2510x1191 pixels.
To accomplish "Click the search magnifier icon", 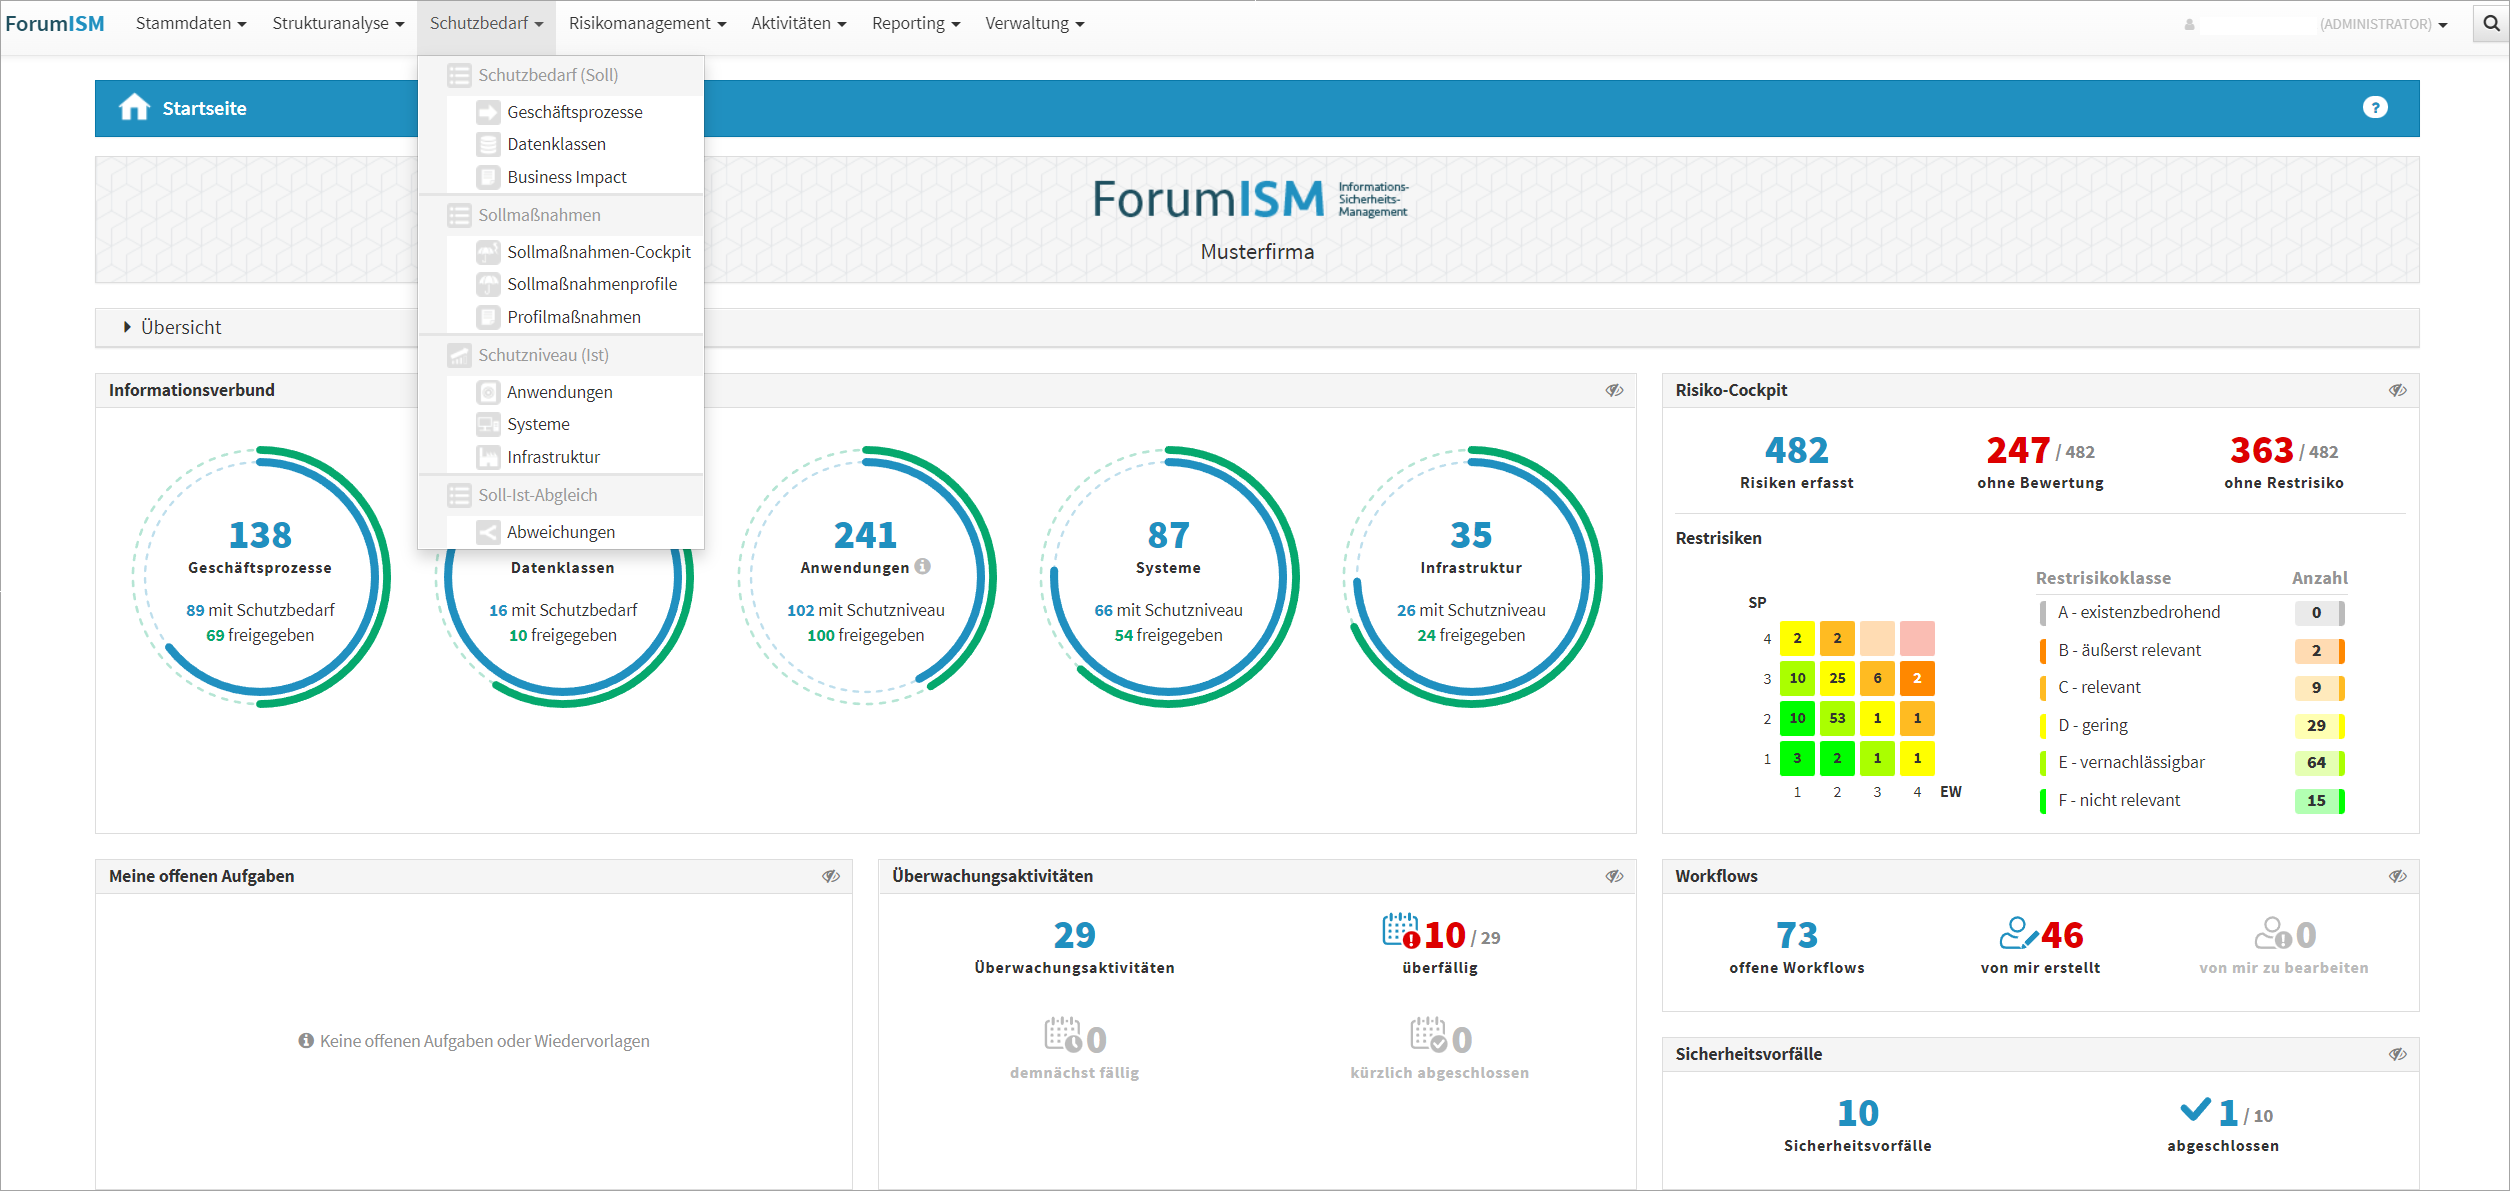I will pyautogui.click(x=2490, y=23).
